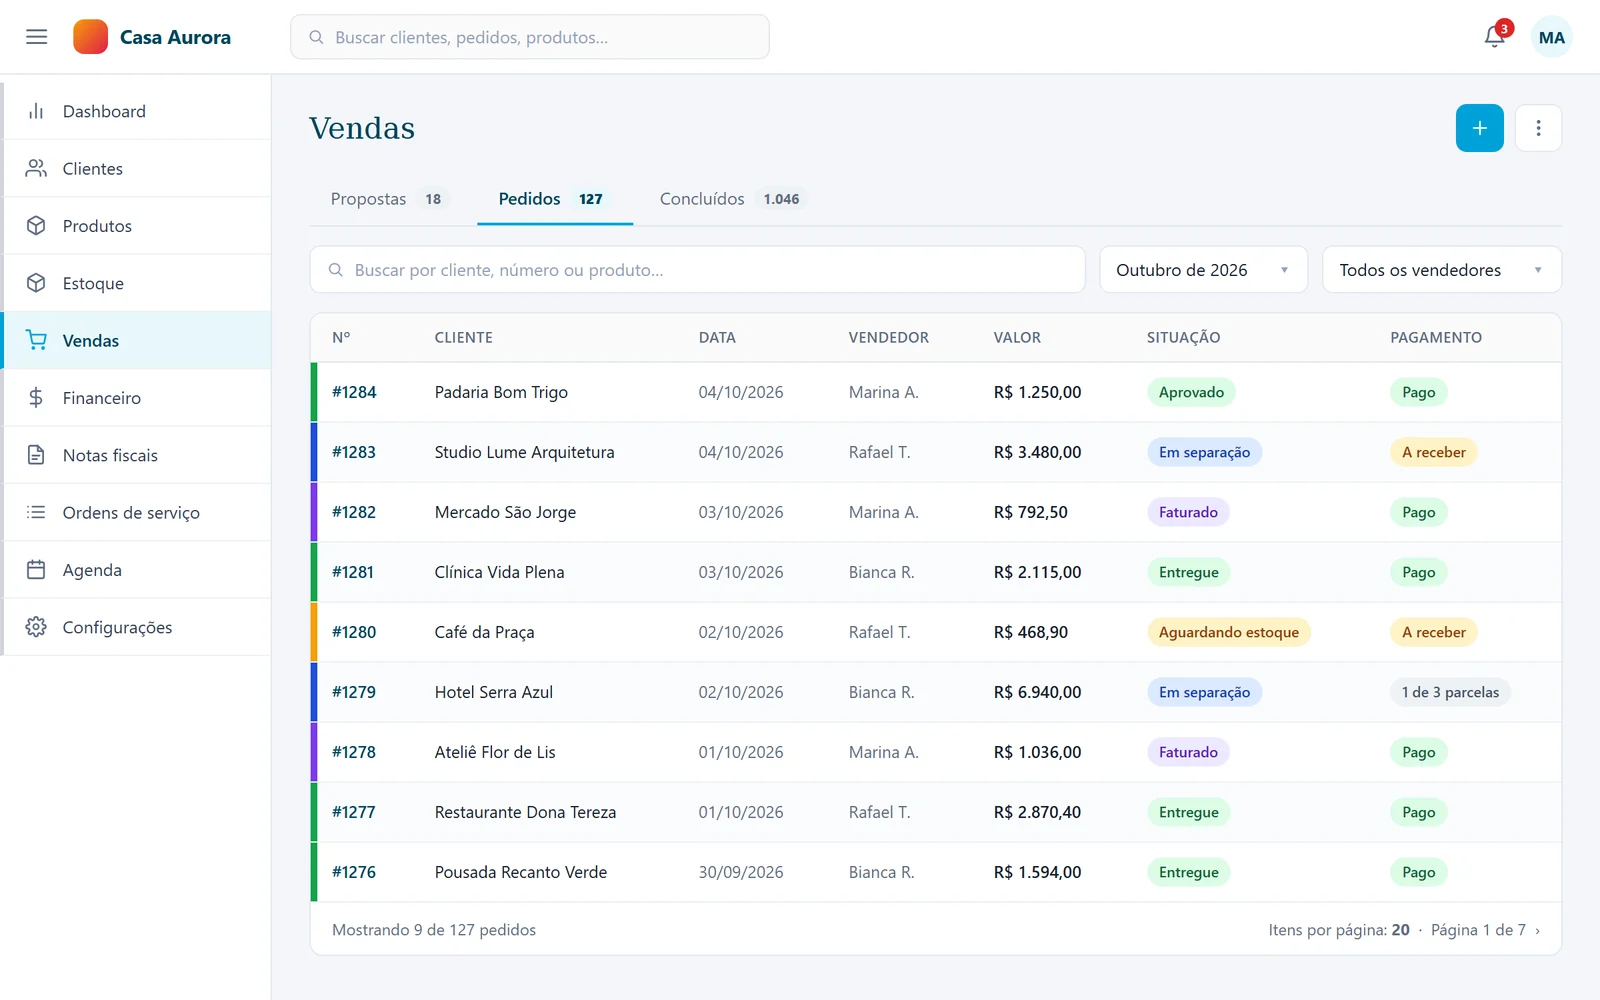Open the notifications bell
The image size is (1600, 1000).
tap(1495, 37)
